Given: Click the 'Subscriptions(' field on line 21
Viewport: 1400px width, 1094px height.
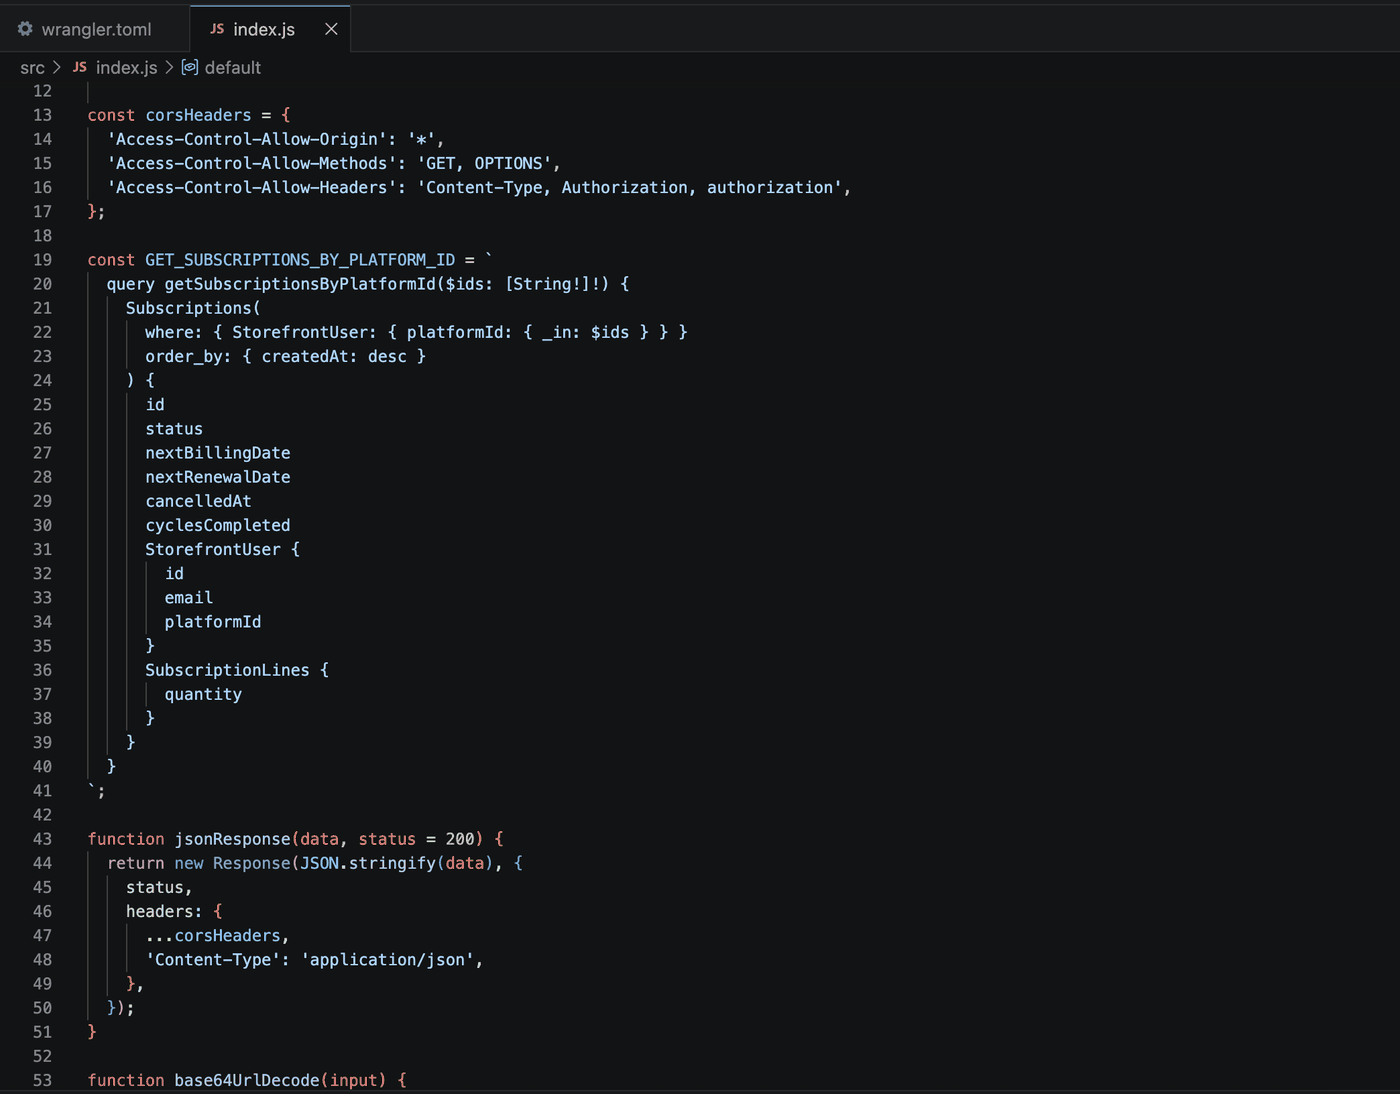Looking at the screenshot, I should click(193, 308).
